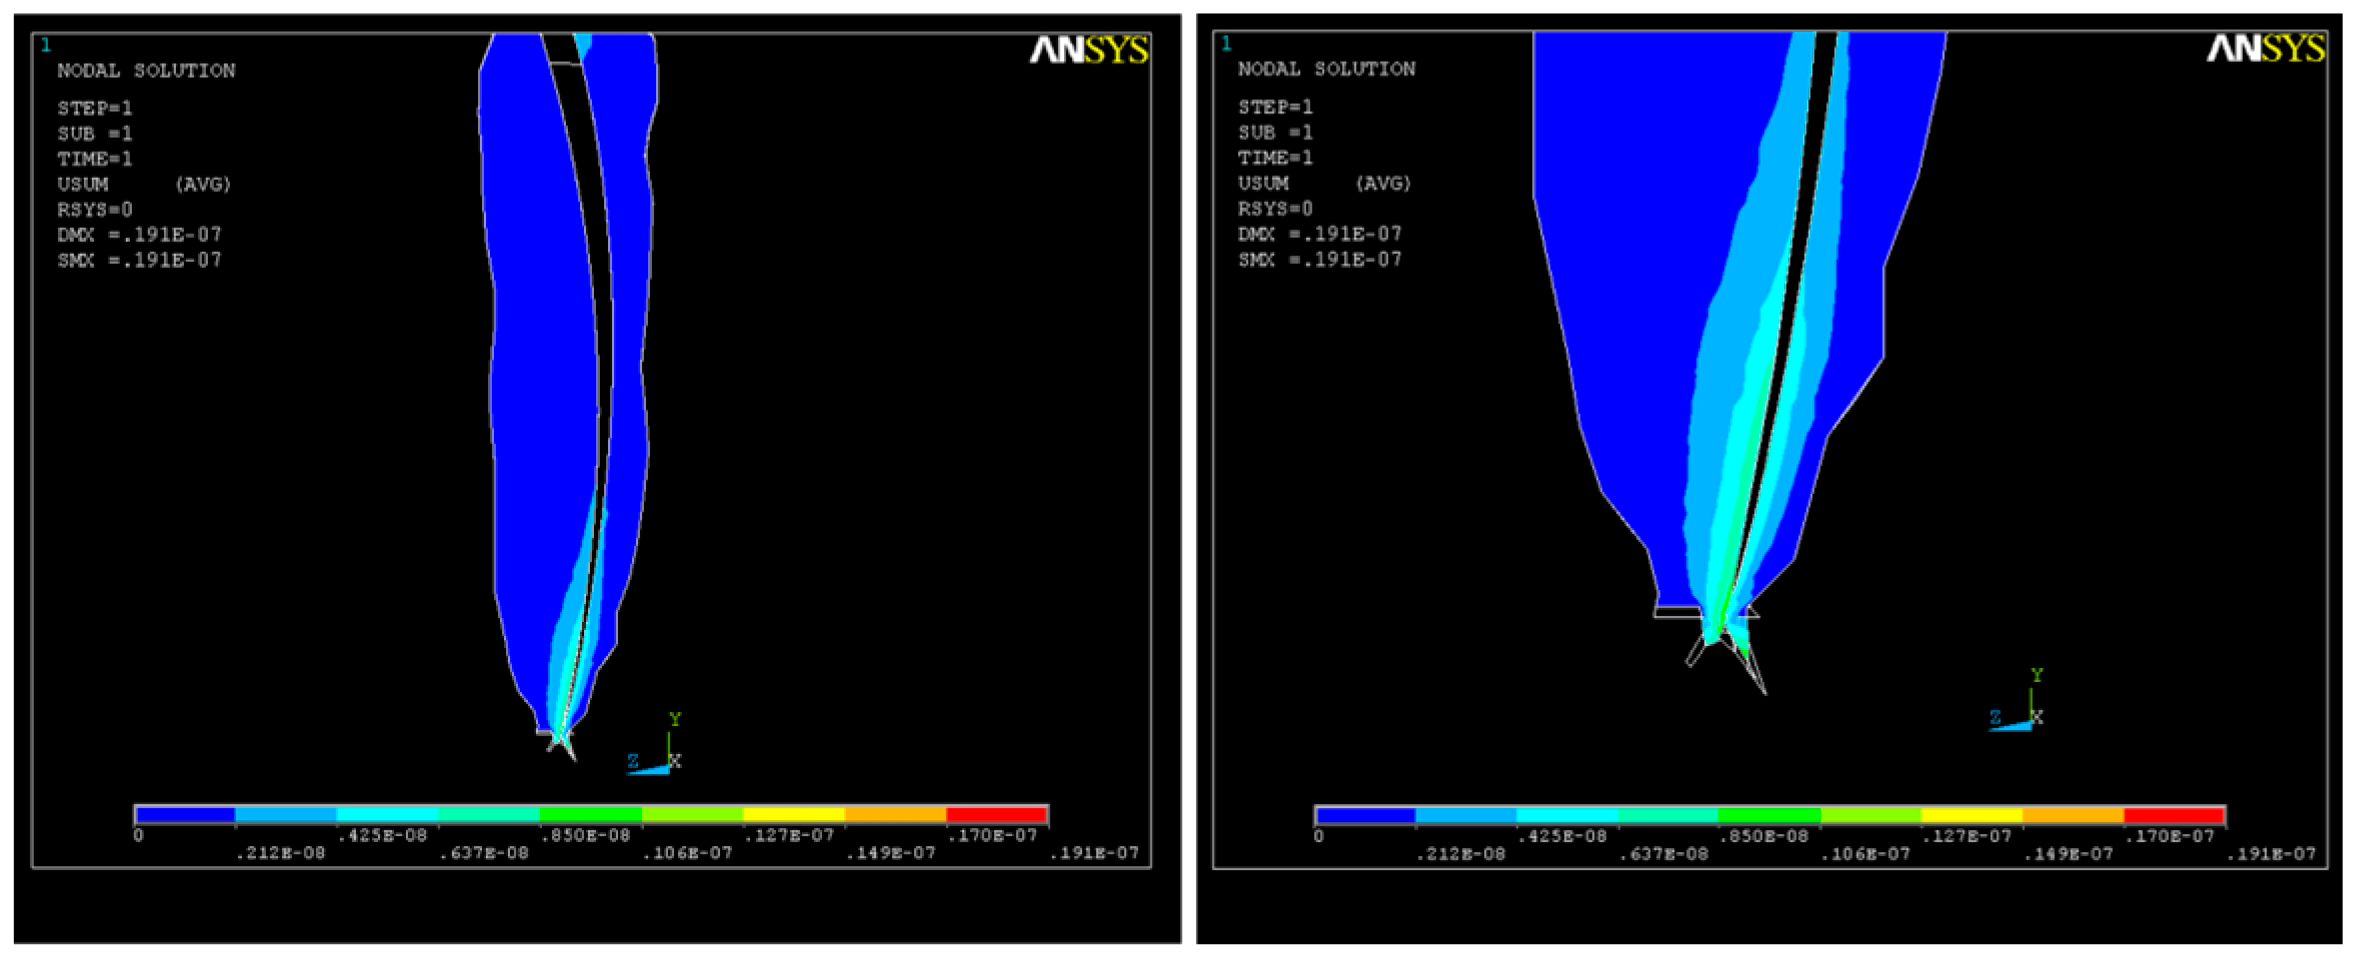Click legend value ".127E-07" in left plot
The image size is (2359, 959).
(x=789, y=836)
